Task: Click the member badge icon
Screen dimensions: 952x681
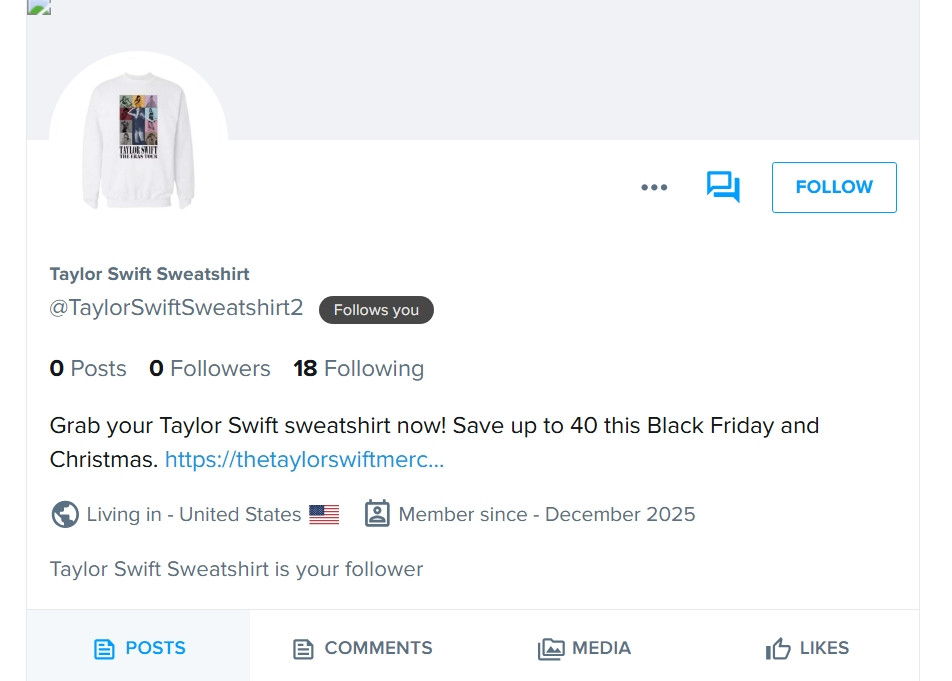Action: [x=377, y=514]
